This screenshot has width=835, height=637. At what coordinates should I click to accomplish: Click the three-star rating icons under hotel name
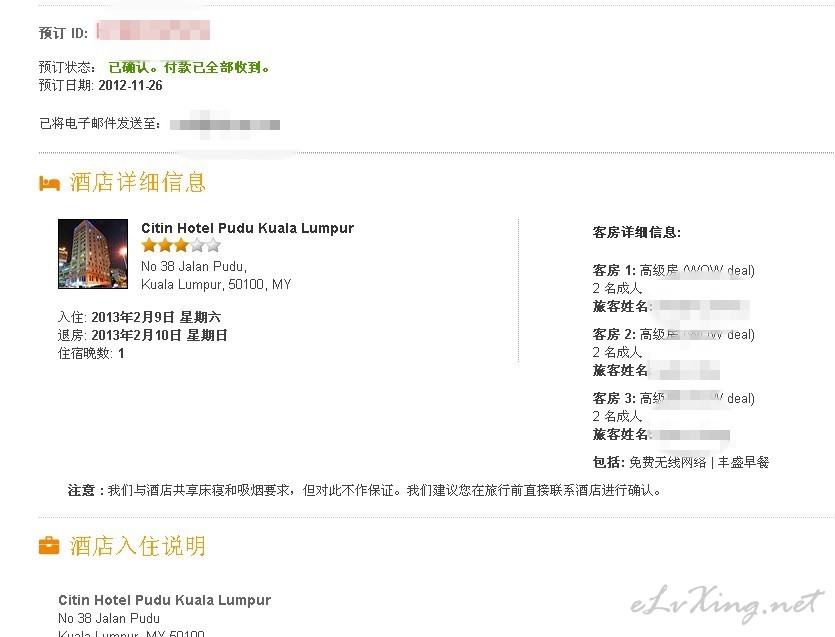[181, 246]
